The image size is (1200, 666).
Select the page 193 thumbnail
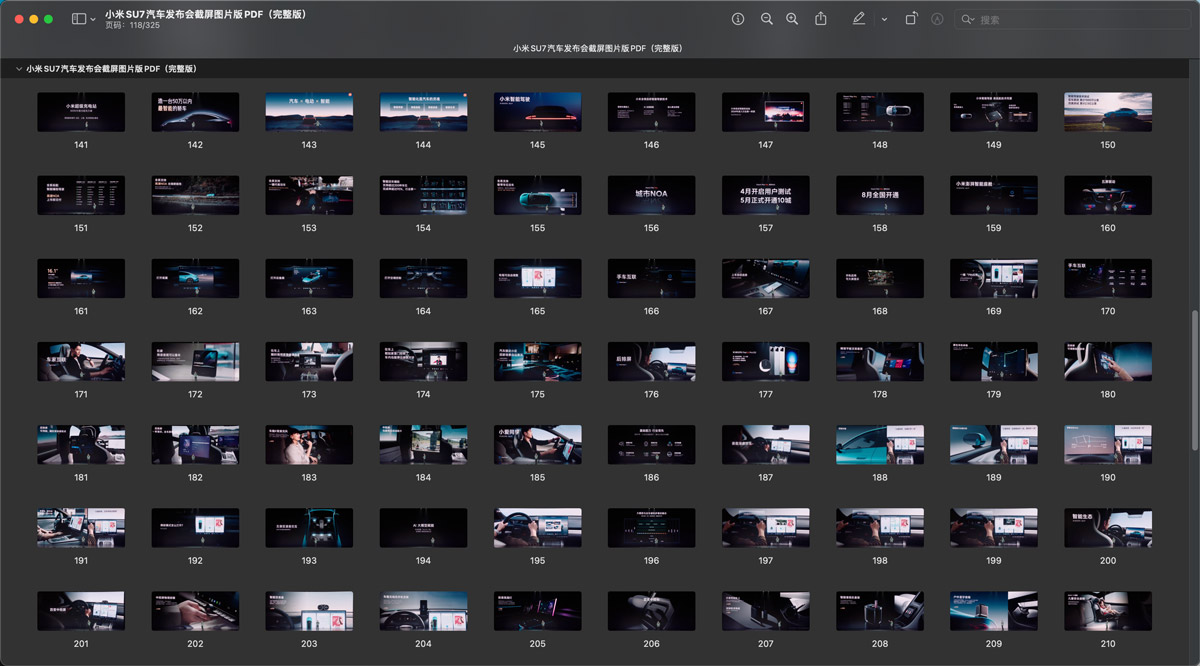point(309,527)
